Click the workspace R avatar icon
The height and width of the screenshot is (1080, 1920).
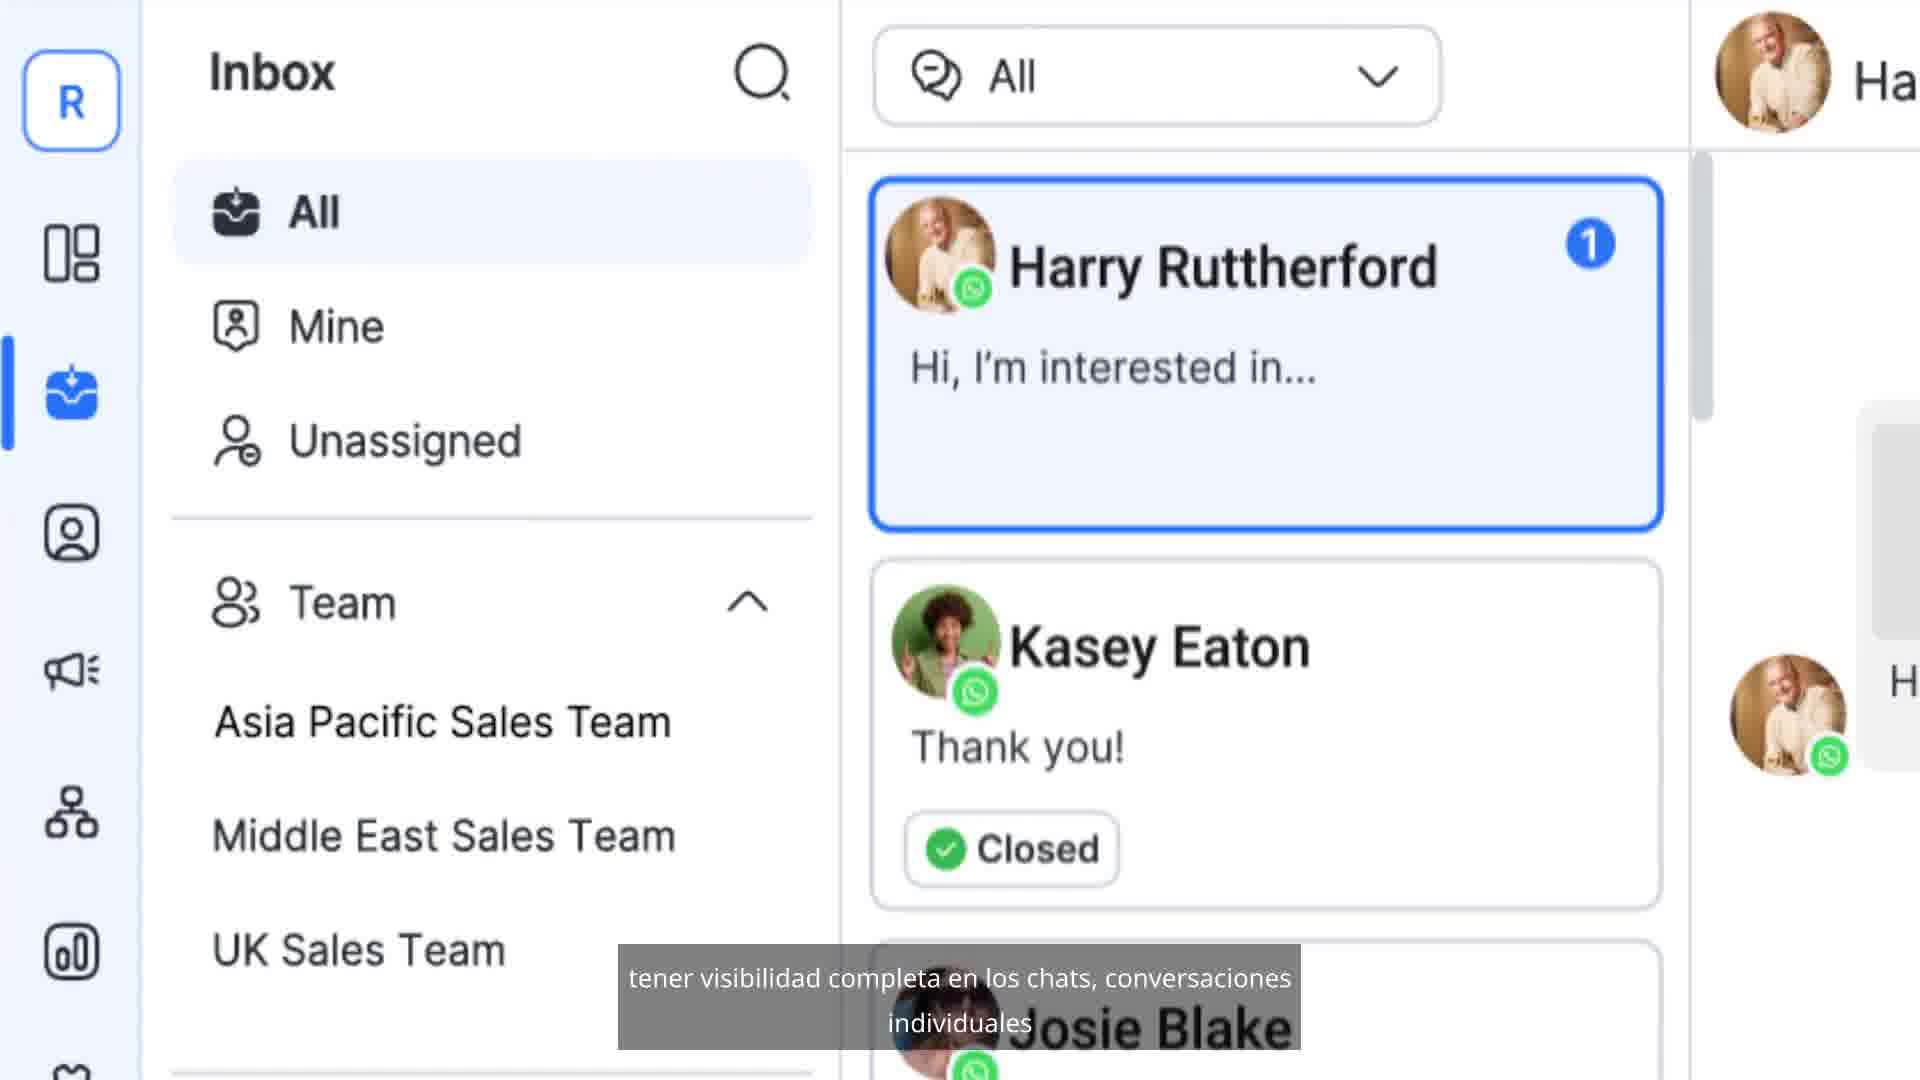pyautogui.click(x=71, y=101)
